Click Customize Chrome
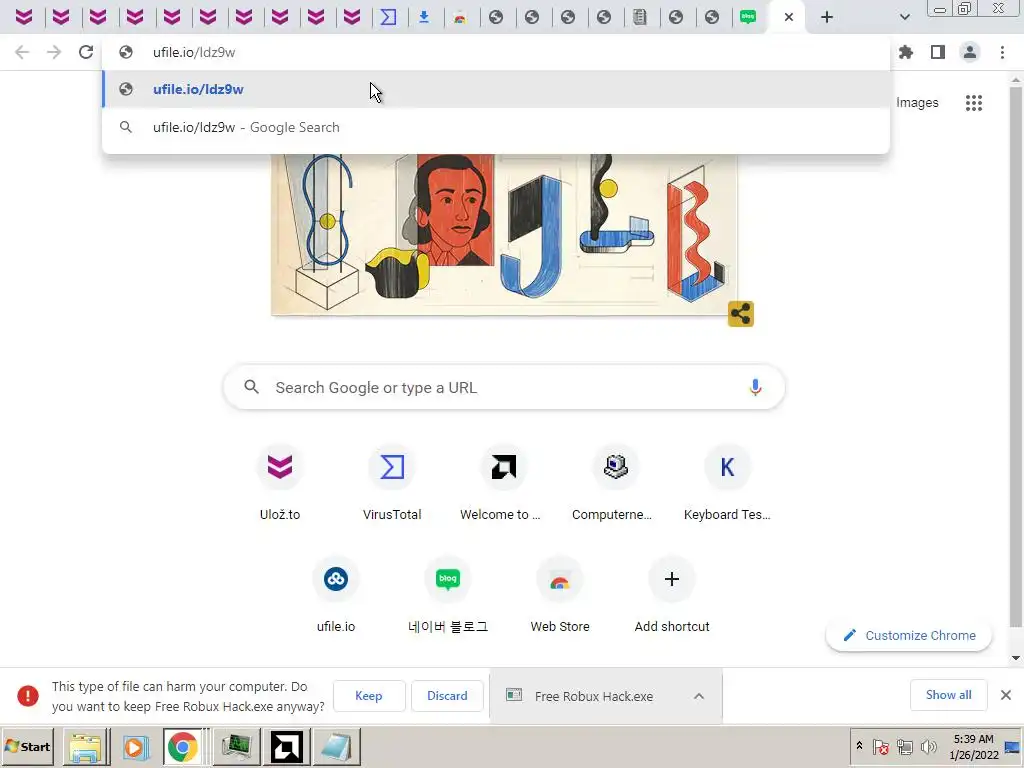The height and width of the screenshot is (768, 1024). point(909,635)
